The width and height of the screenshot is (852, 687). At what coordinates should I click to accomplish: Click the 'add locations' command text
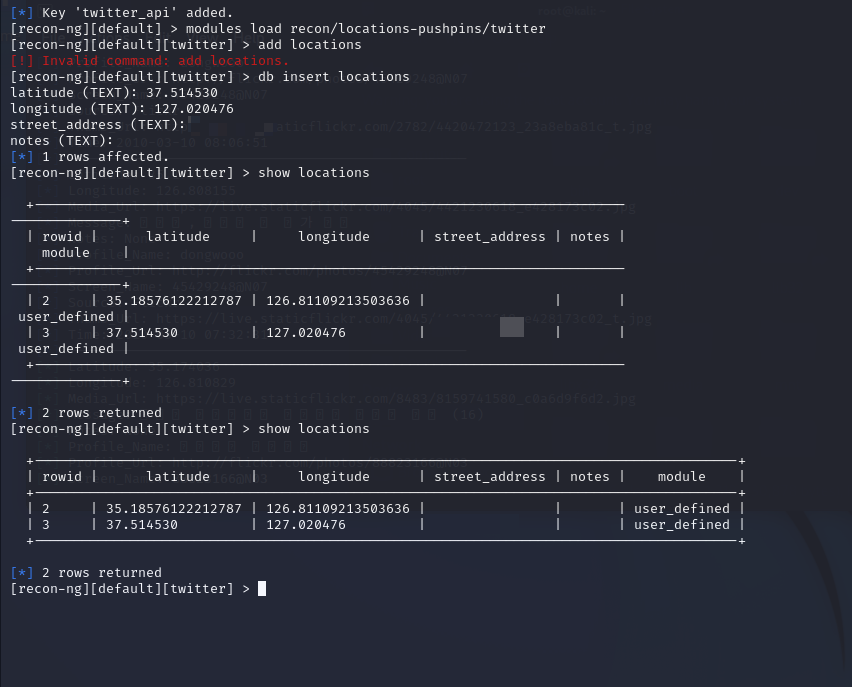[x=310, y=45]
